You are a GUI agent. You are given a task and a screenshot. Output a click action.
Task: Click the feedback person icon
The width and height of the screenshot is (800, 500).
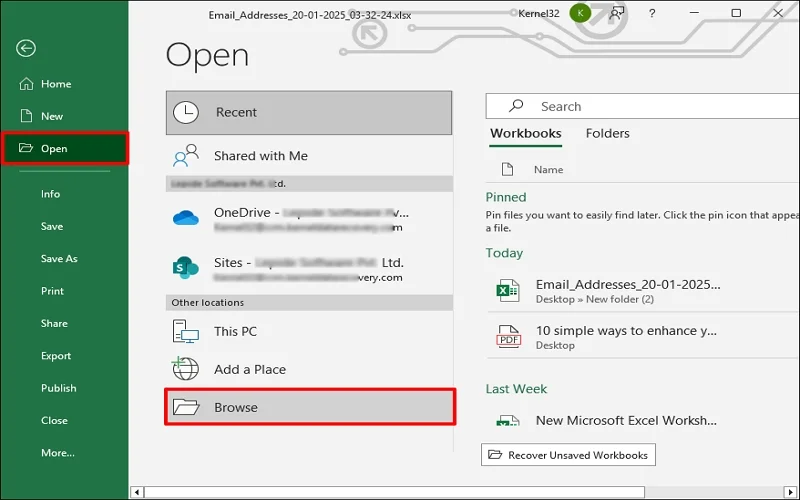click(x=616, y=13)
